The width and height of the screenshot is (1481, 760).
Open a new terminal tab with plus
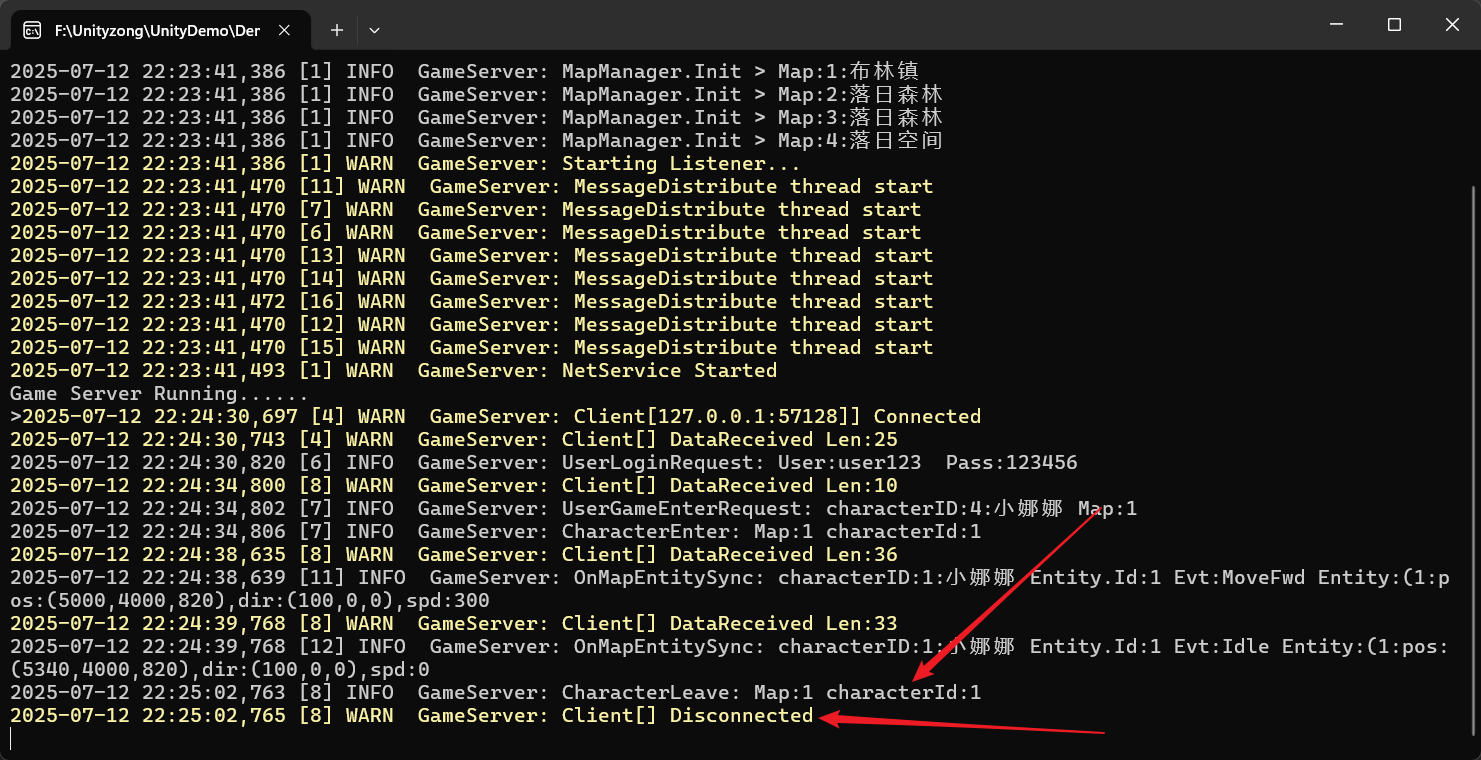click(x=337, y=30)
